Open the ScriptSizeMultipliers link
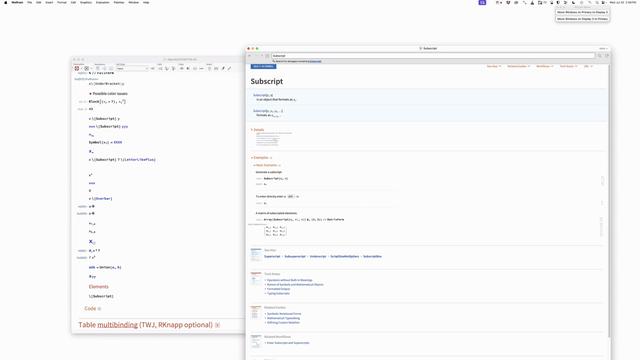640x360 pixels. 344,256
